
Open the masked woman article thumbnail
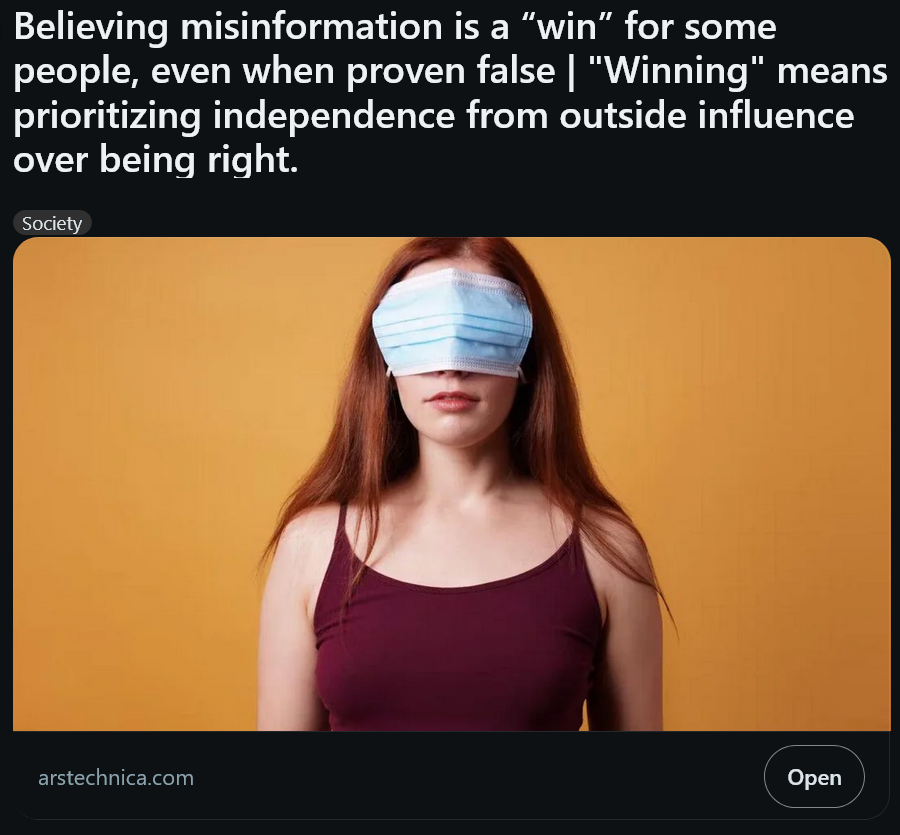pos(452,484)
